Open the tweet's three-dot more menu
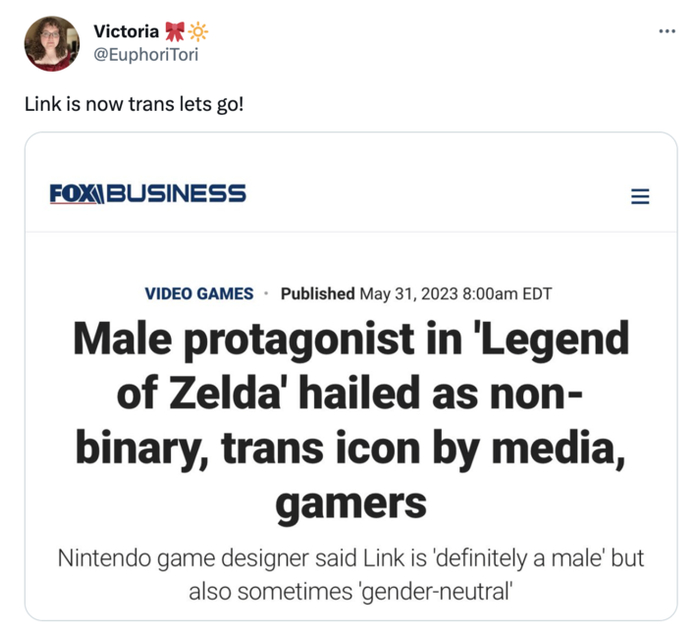 click(667, 30)
